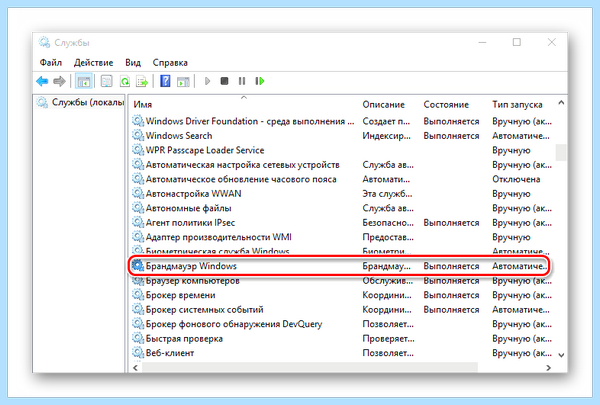
Task: Select Автоматическая настройка сетевых устройств
Action: point(341,165)
